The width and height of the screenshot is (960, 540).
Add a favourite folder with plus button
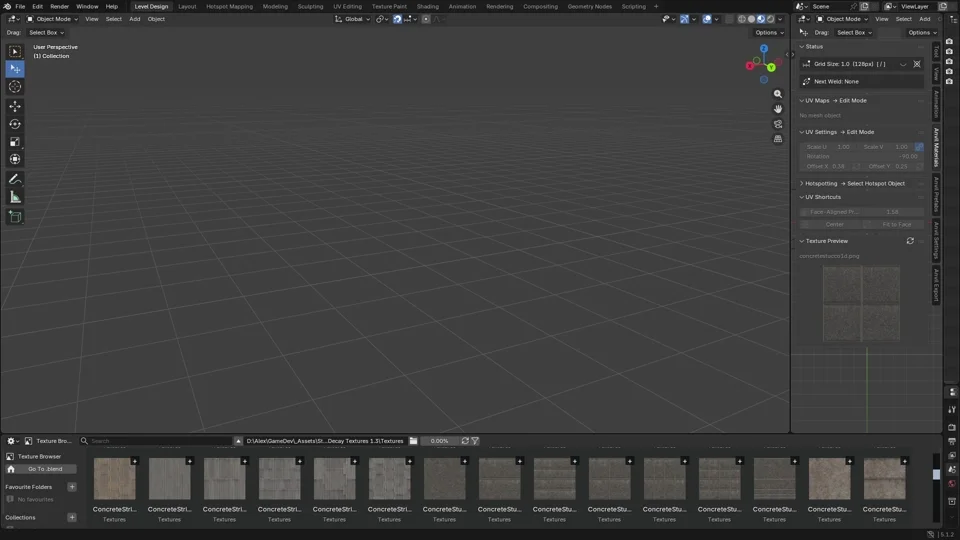tap(72, 487)
